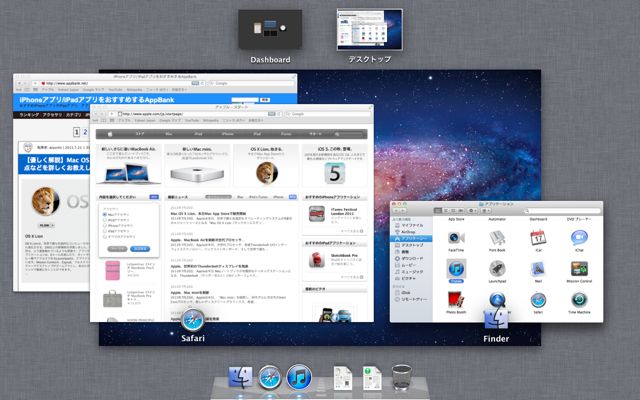
Task: Open iPad tab on apple.com navigation bar
Action: [x=257, y=134]
